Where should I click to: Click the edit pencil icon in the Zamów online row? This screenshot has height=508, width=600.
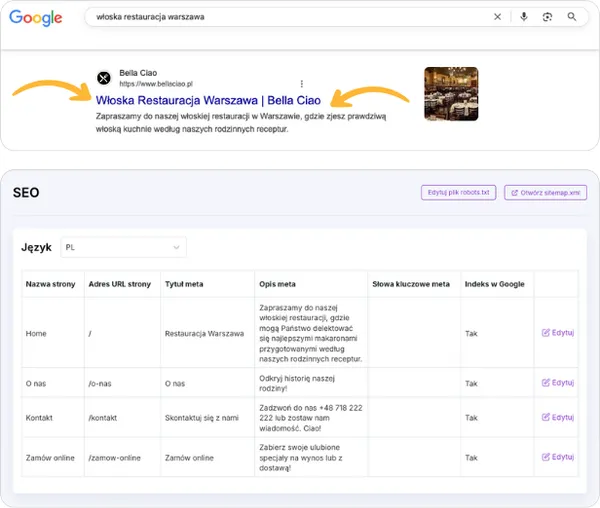coord(546,457)
